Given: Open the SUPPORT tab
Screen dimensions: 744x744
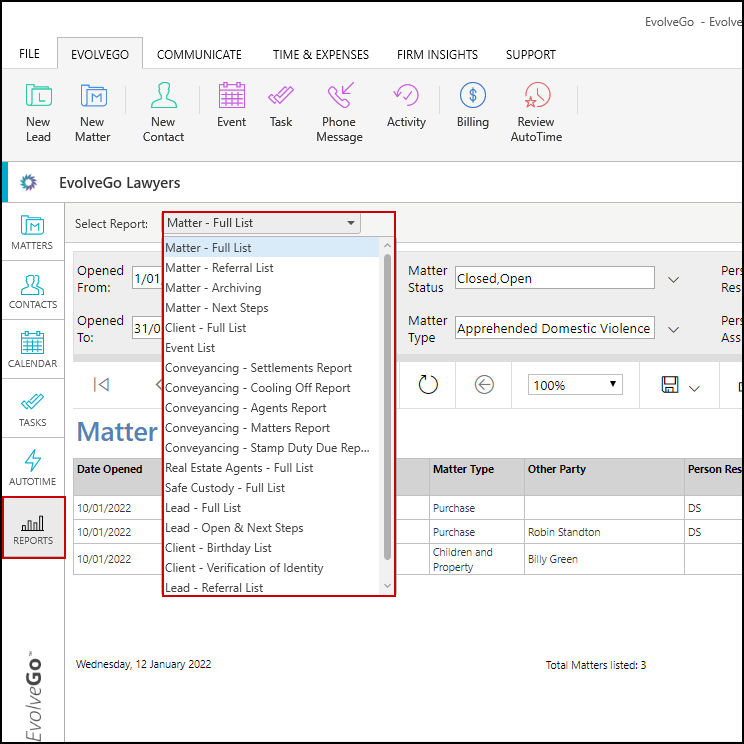Looking at the screenshot, I should pos(530,55).
